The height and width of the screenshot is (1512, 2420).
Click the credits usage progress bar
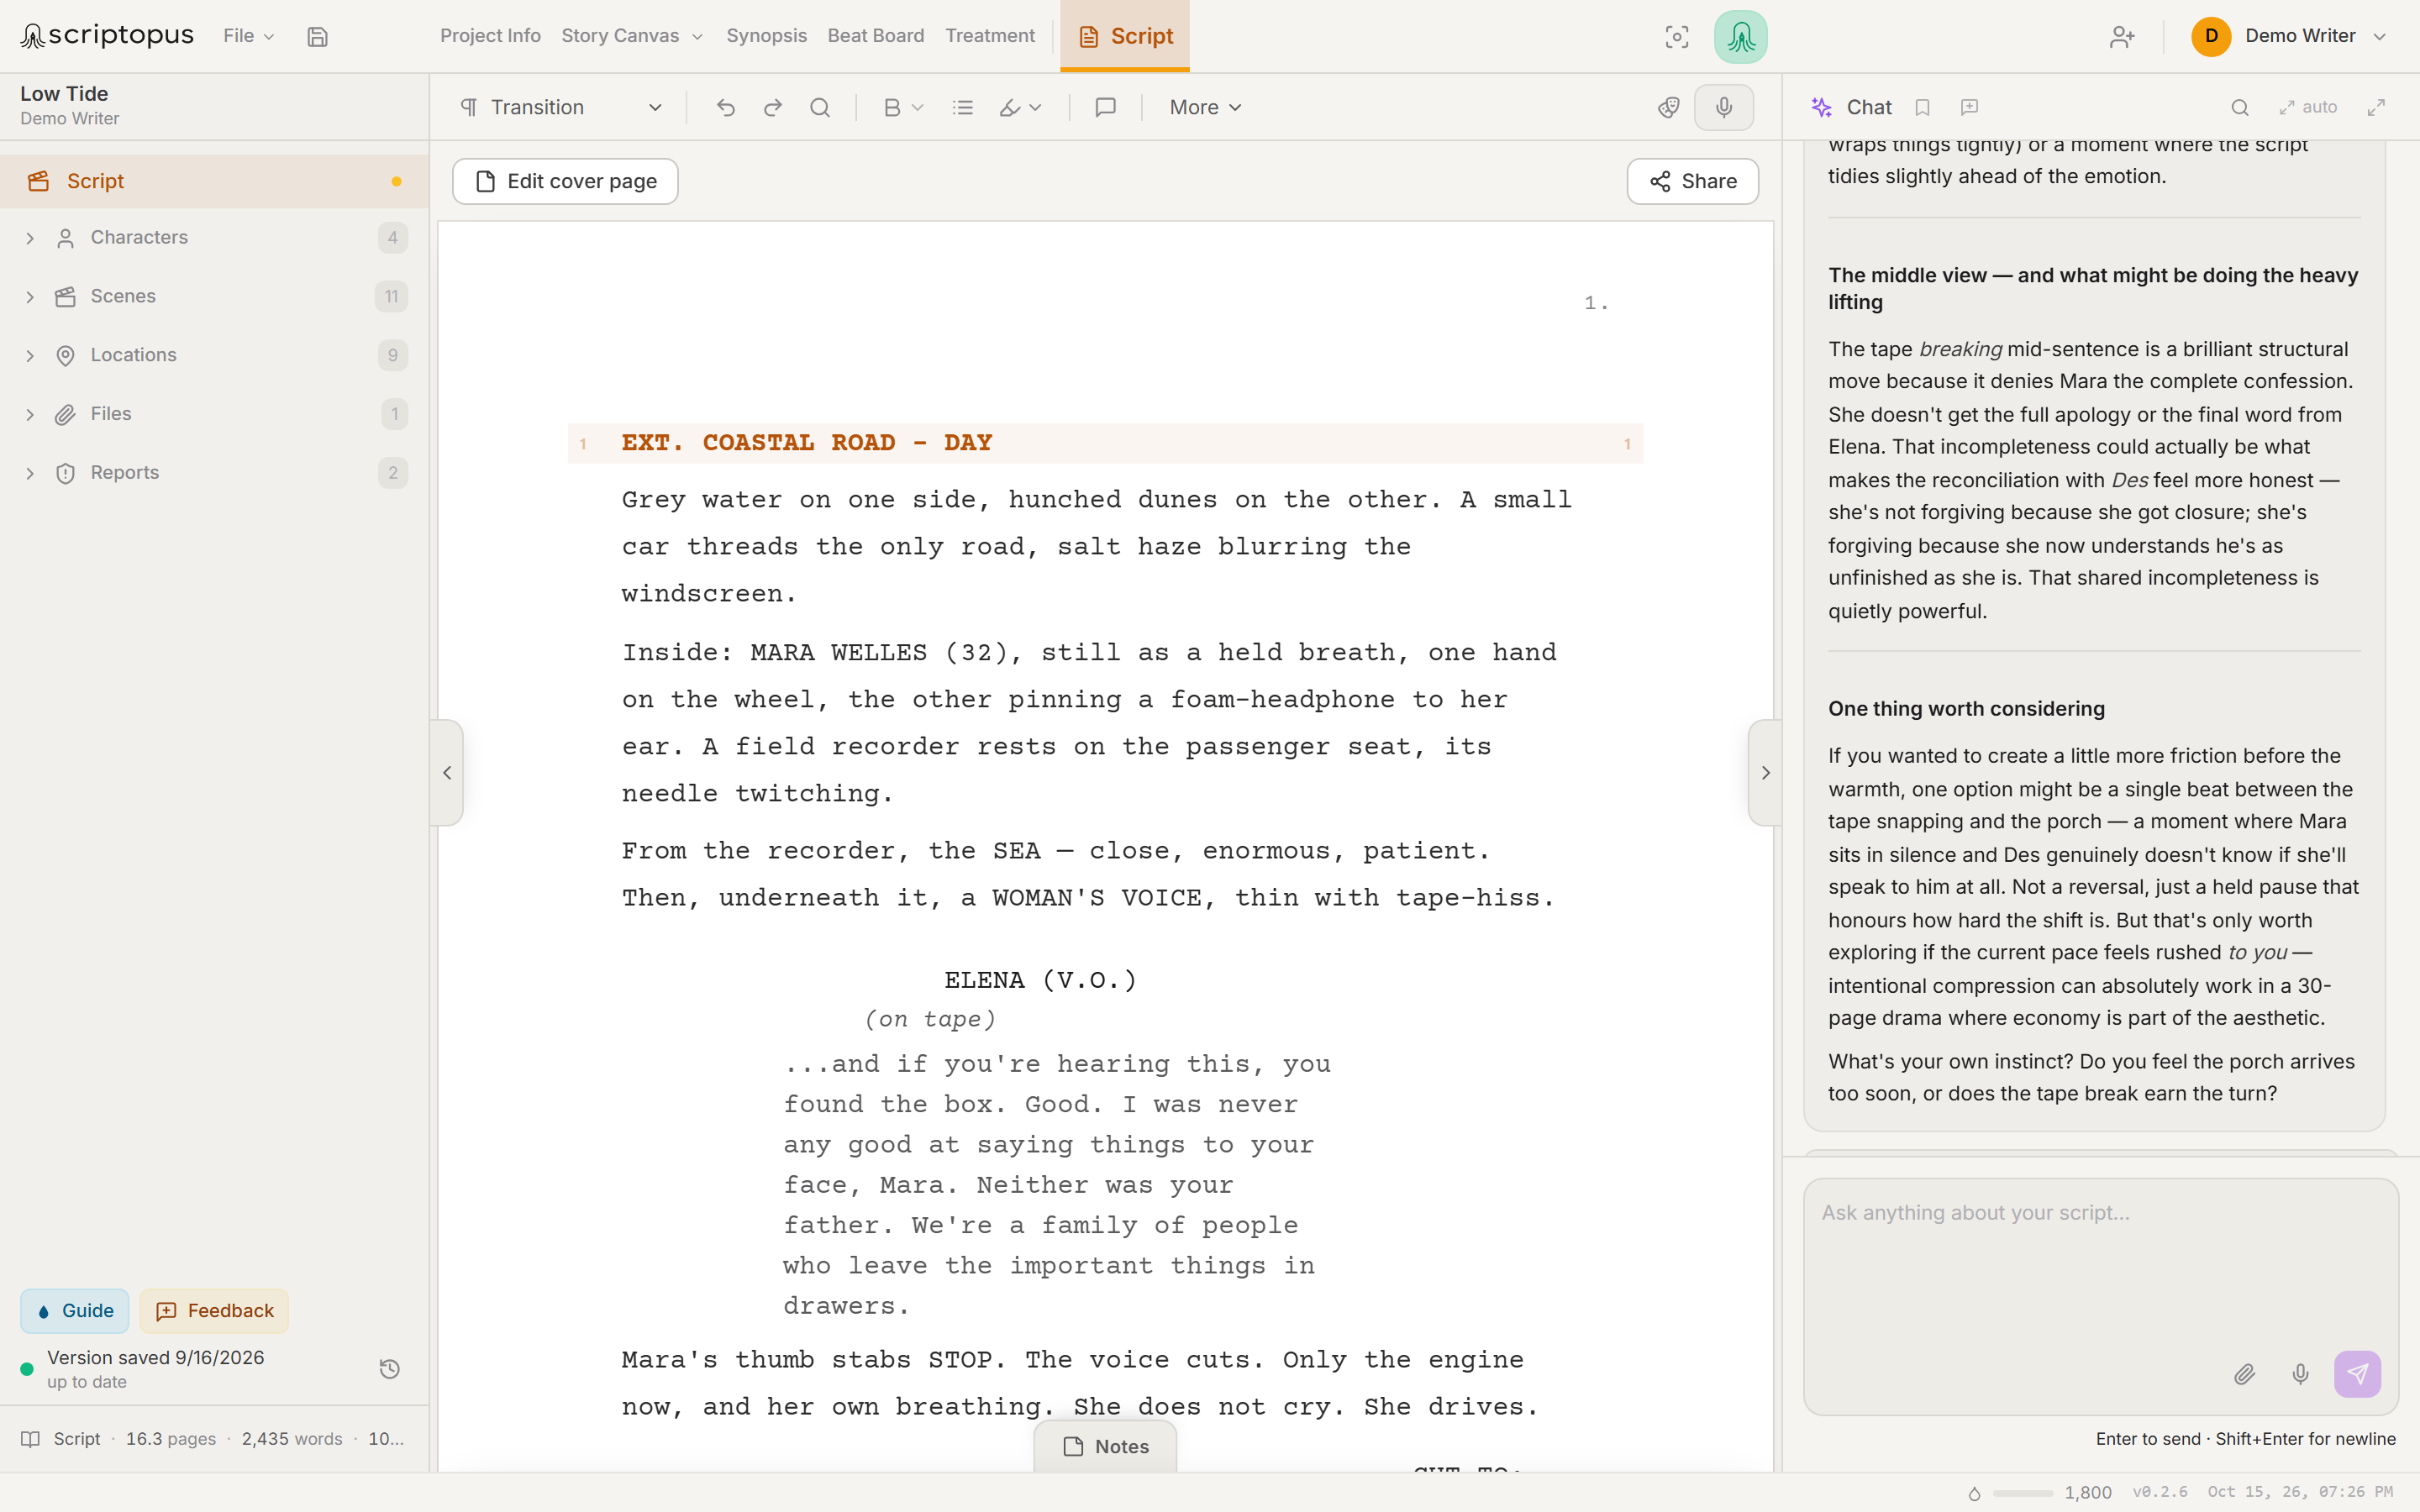click(x=2022, y=1493)
